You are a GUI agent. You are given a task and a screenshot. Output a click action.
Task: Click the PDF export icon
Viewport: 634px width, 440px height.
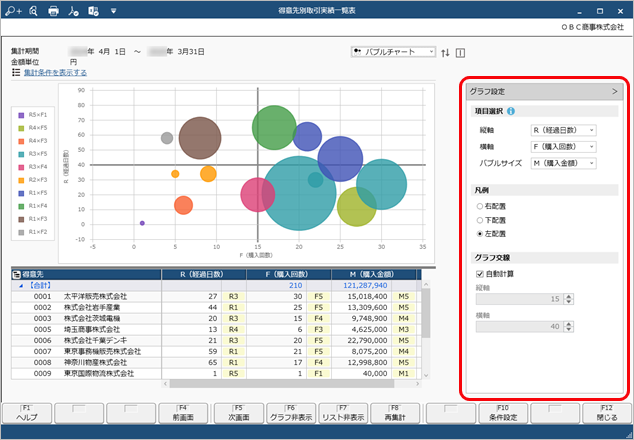(73, 11)
